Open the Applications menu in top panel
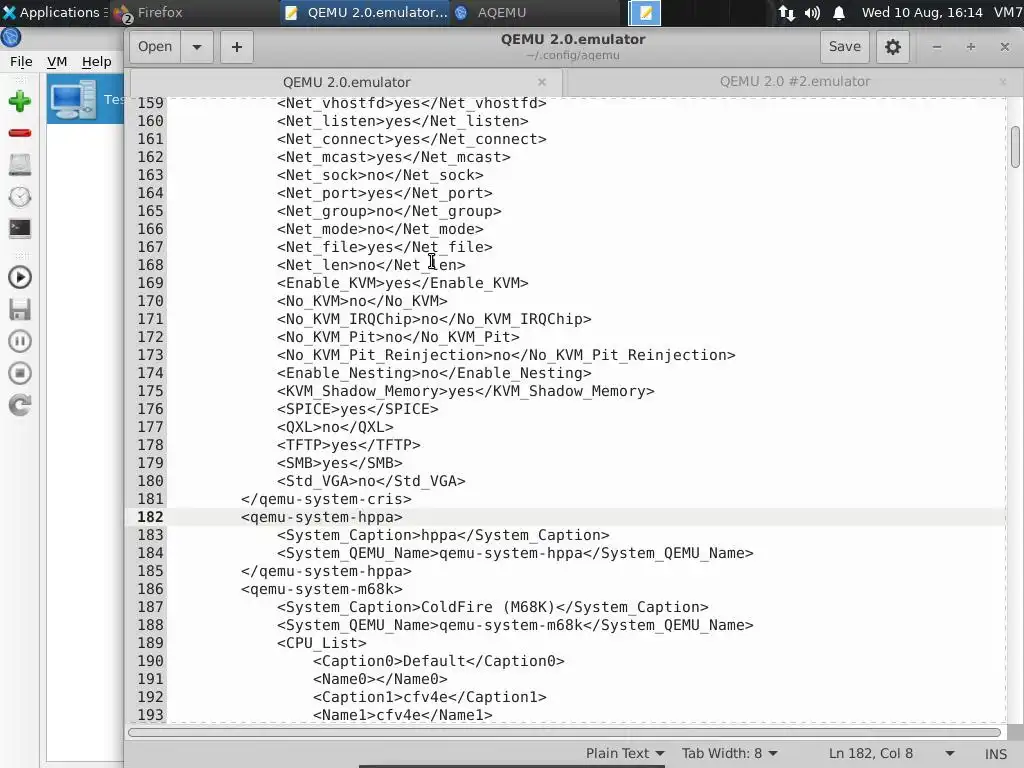 [54, 12]
